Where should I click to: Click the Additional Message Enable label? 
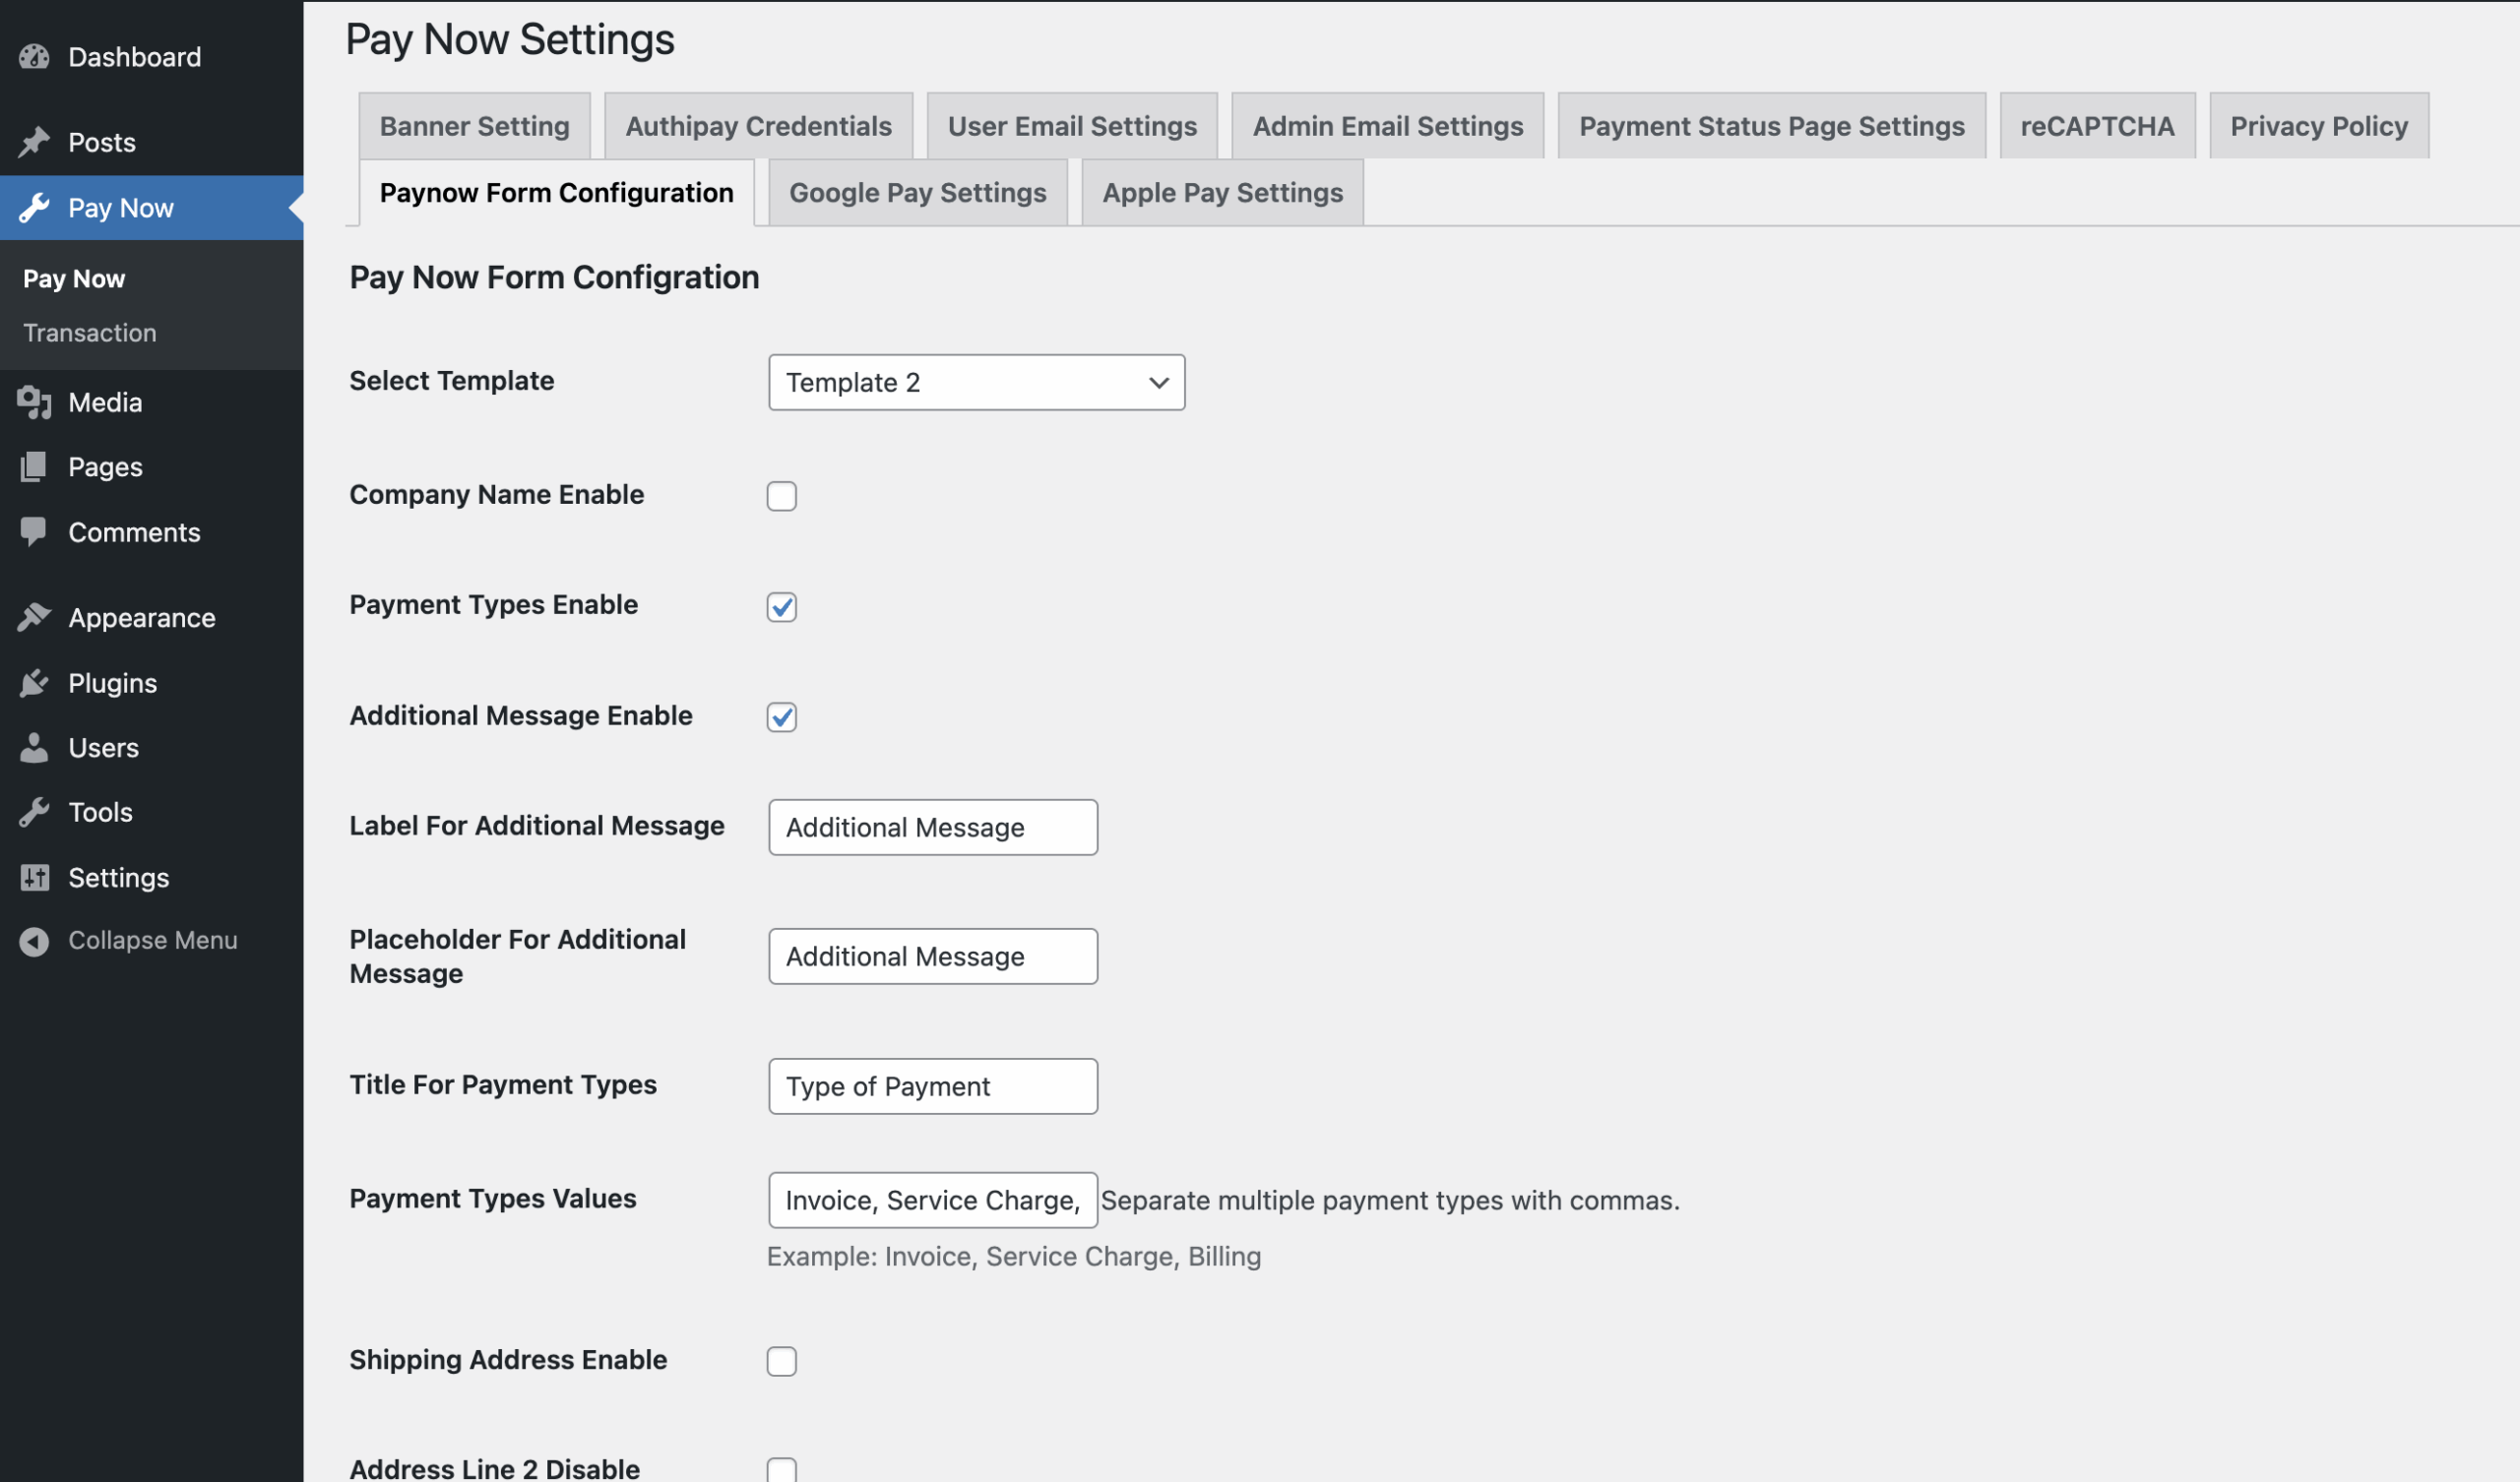[520, 716]
